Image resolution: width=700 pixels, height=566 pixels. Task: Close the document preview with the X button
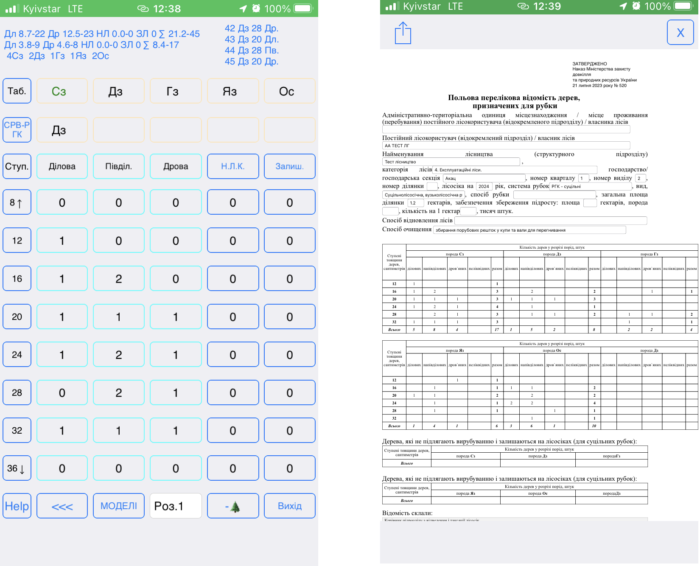pyautogui.click(x=680, y=34)
